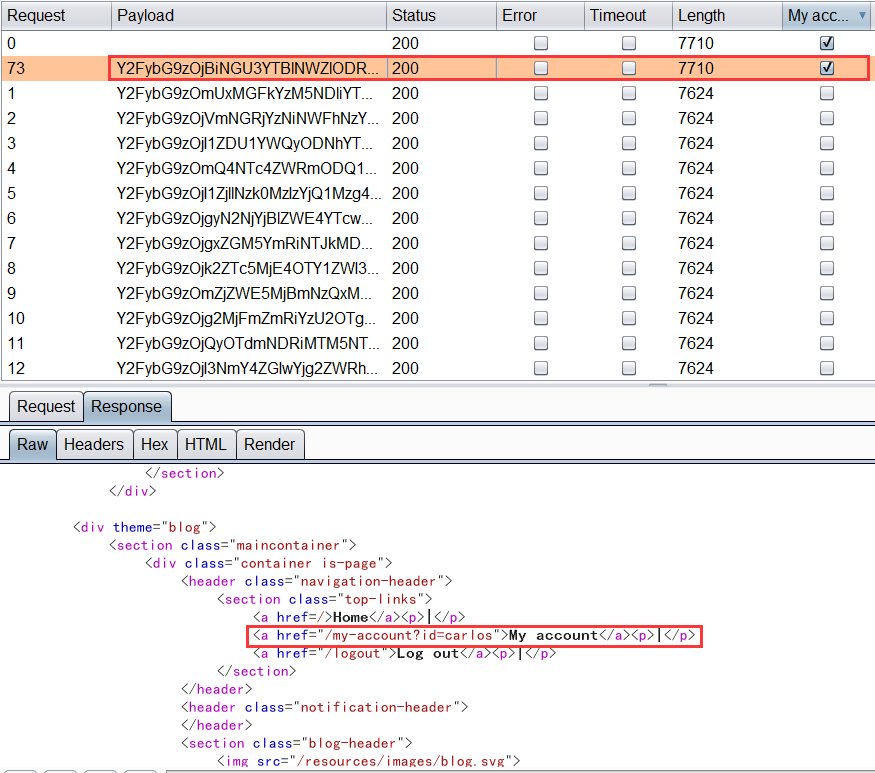Select the Headers view tab

(94, 444)
